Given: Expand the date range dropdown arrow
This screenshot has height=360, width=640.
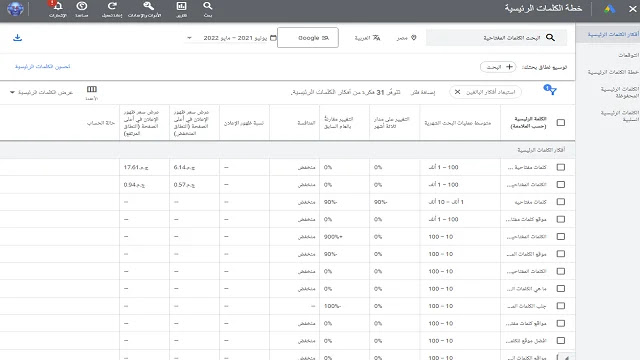Looking at the screenshot, I should tap(189, 38).
